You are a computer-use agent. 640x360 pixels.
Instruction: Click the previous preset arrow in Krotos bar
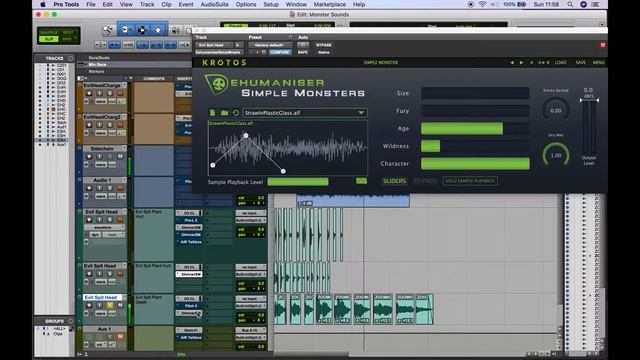512,62
